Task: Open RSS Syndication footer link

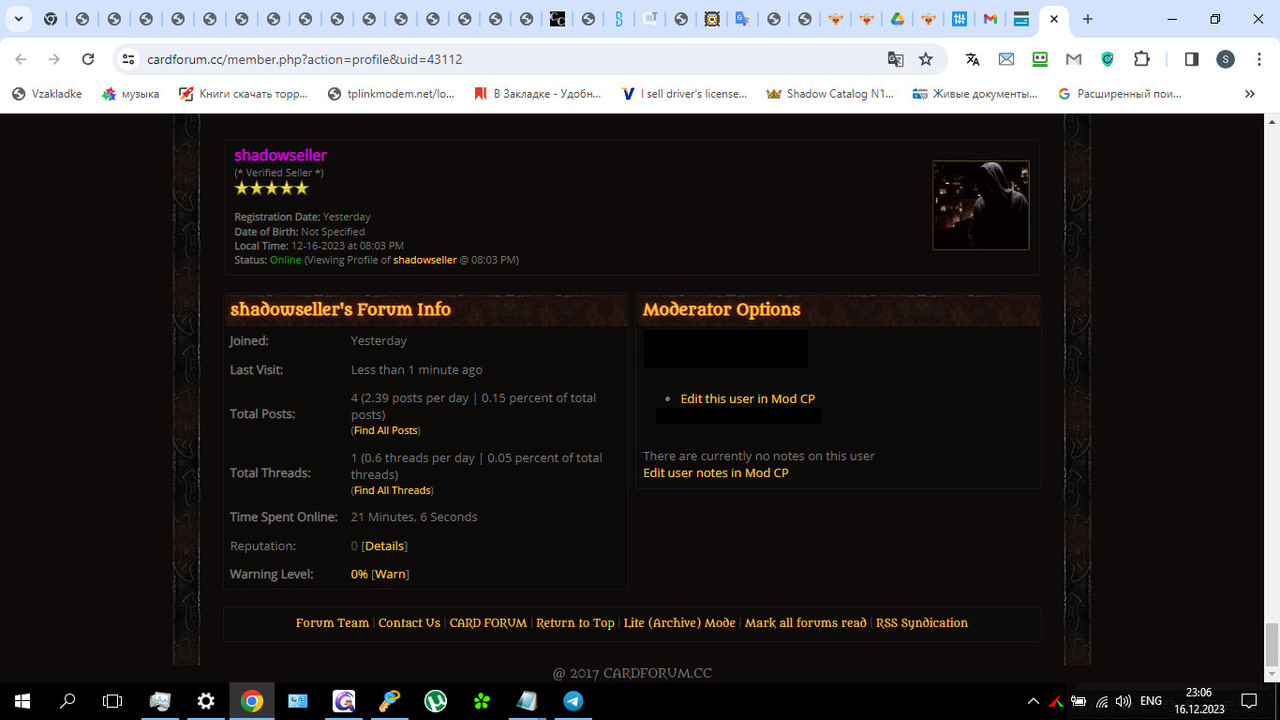Action: pyautogui.click(x=922, y=622)
